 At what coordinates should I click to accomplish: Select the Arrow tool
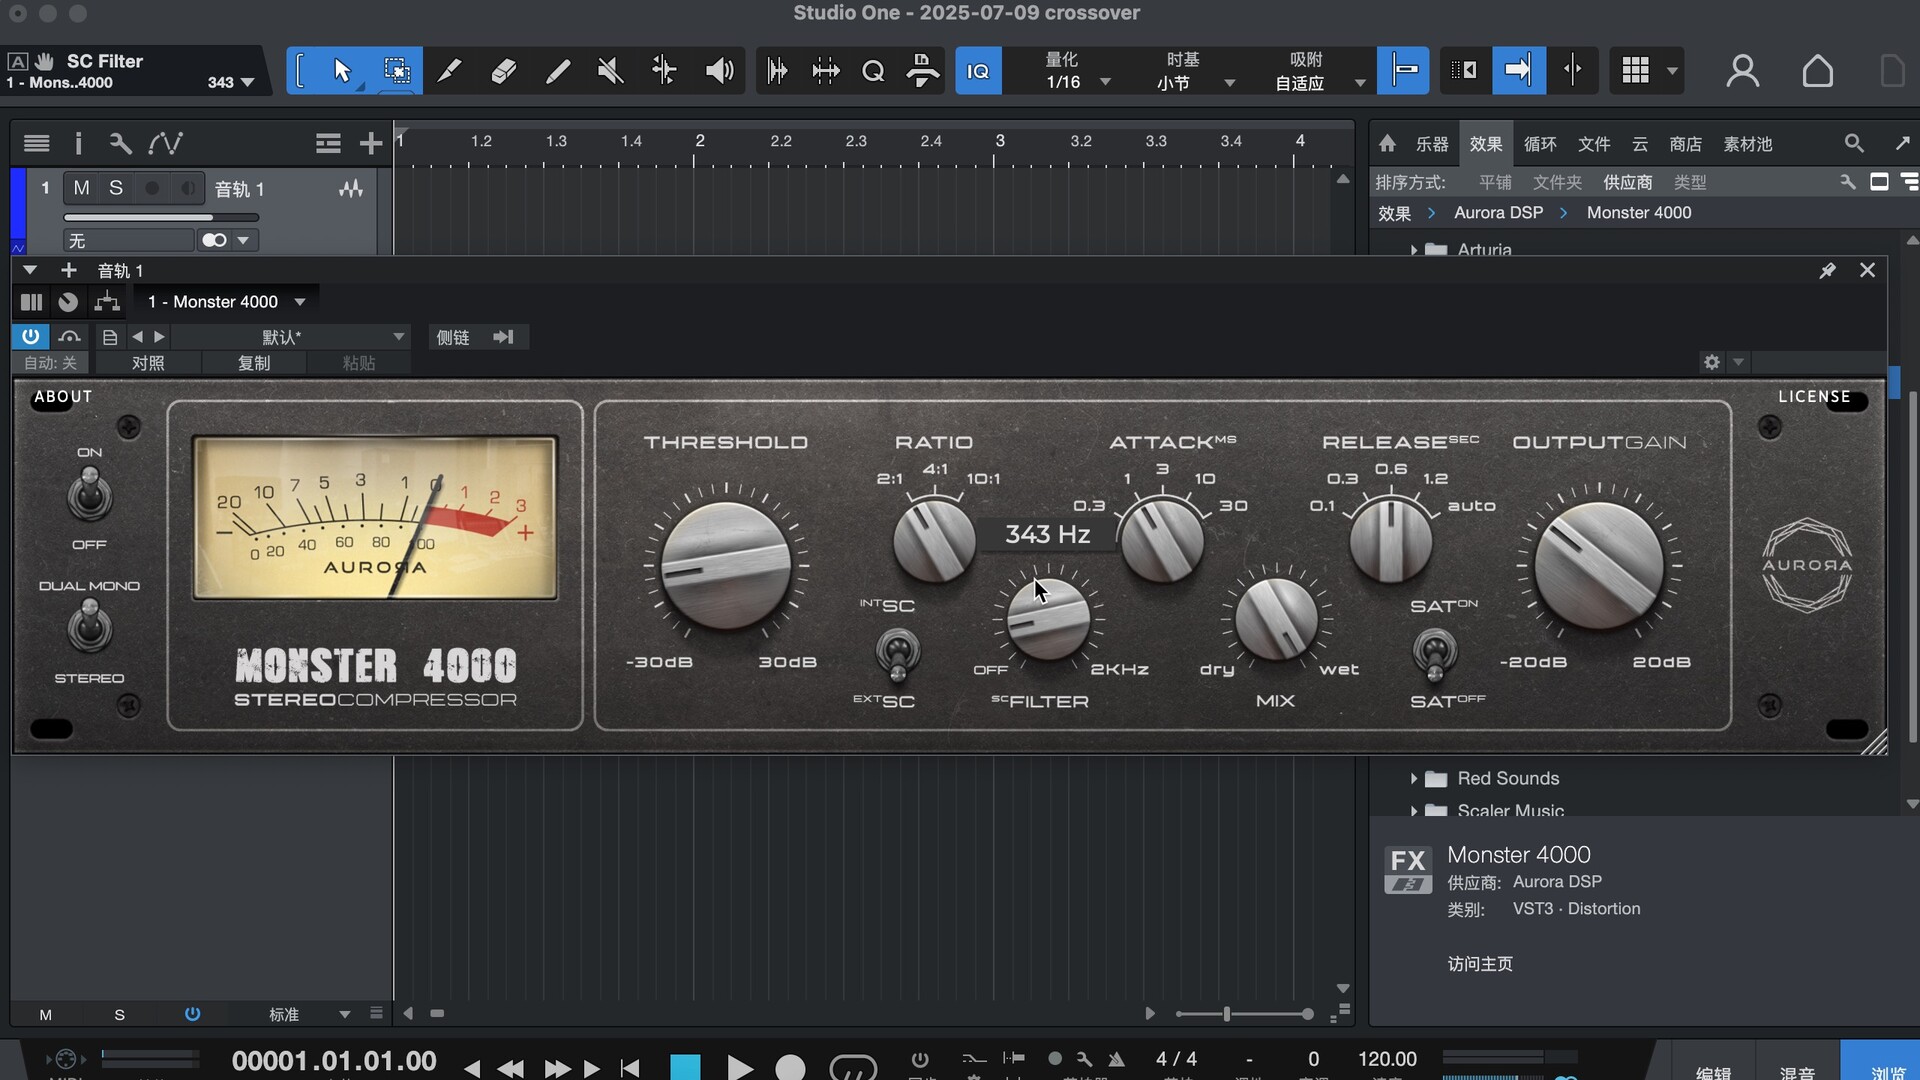342,71
